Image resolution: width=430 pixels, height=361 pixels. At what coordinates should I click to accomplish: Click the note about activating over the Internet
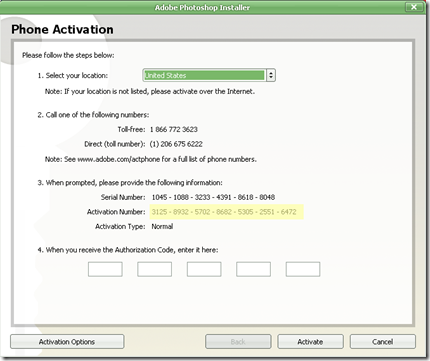pos(150,91)
